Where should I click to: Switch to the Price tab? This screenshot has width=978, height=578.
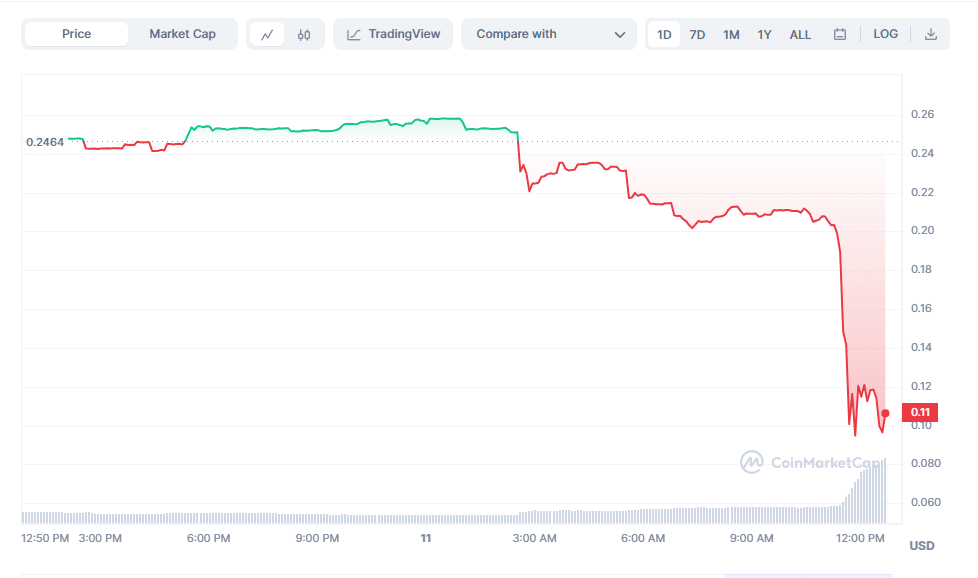(76, 34)
